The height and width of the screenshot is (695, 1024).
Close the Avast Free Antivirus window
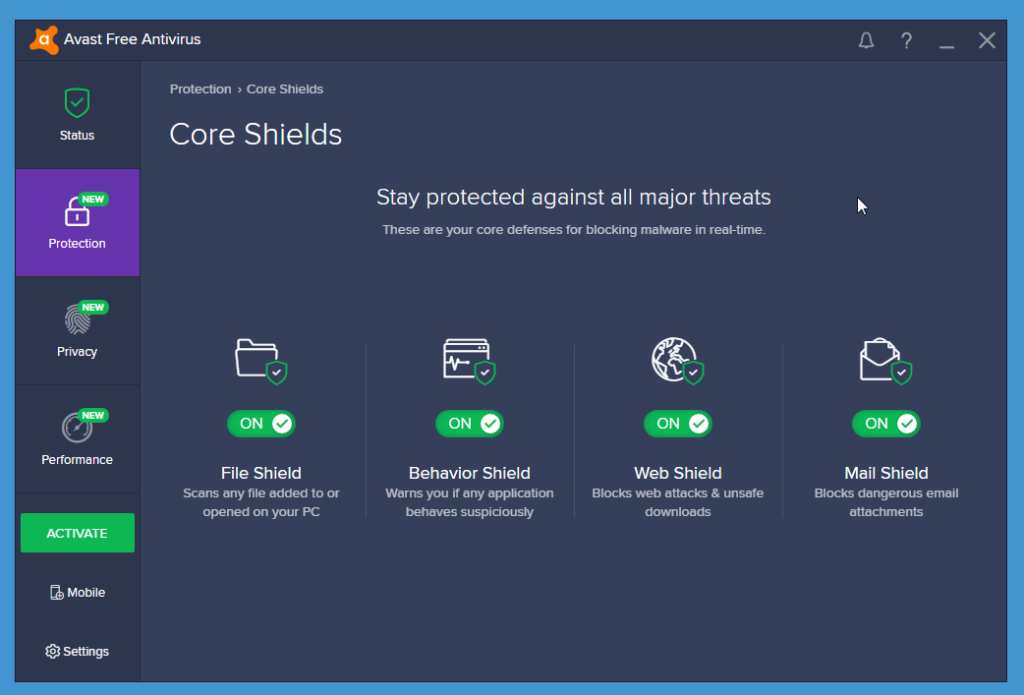point(987,40)
